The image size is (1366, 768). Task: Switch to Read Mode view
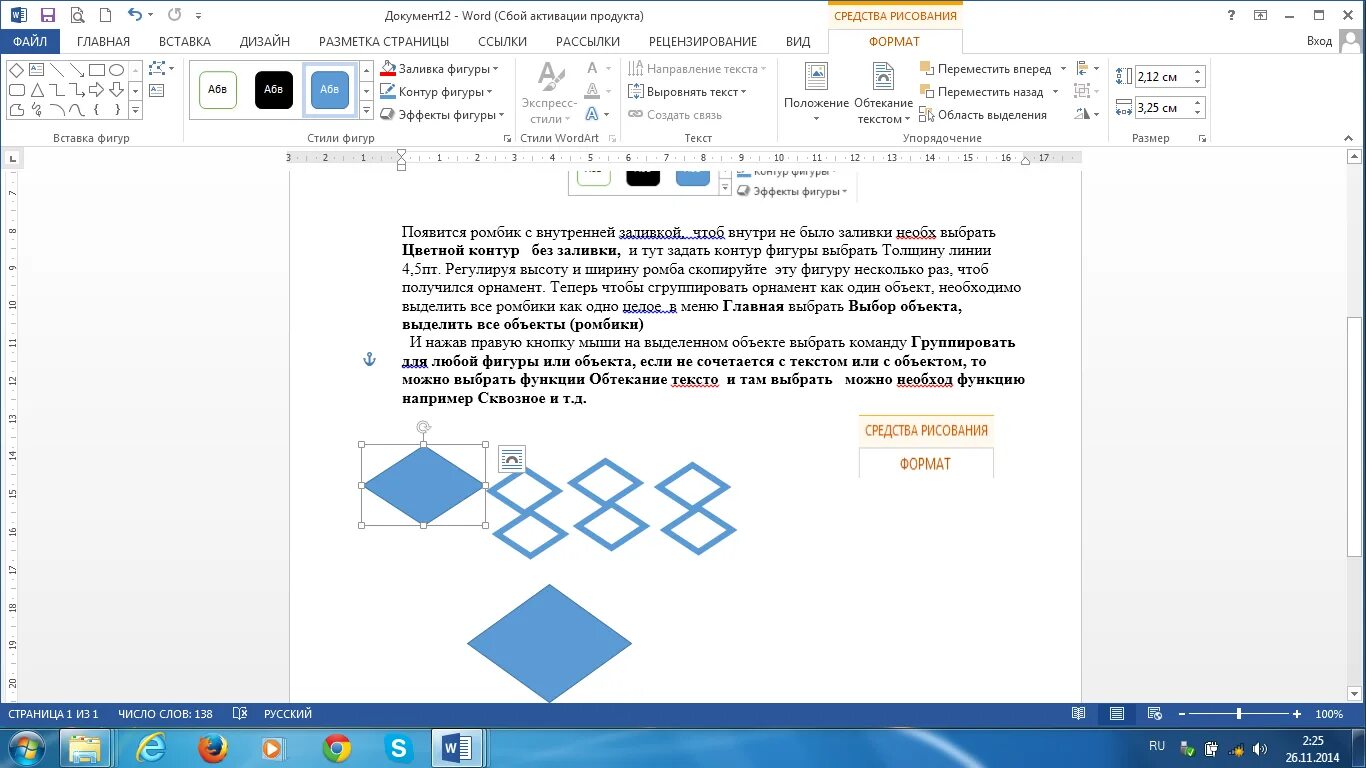point(1078,714)
